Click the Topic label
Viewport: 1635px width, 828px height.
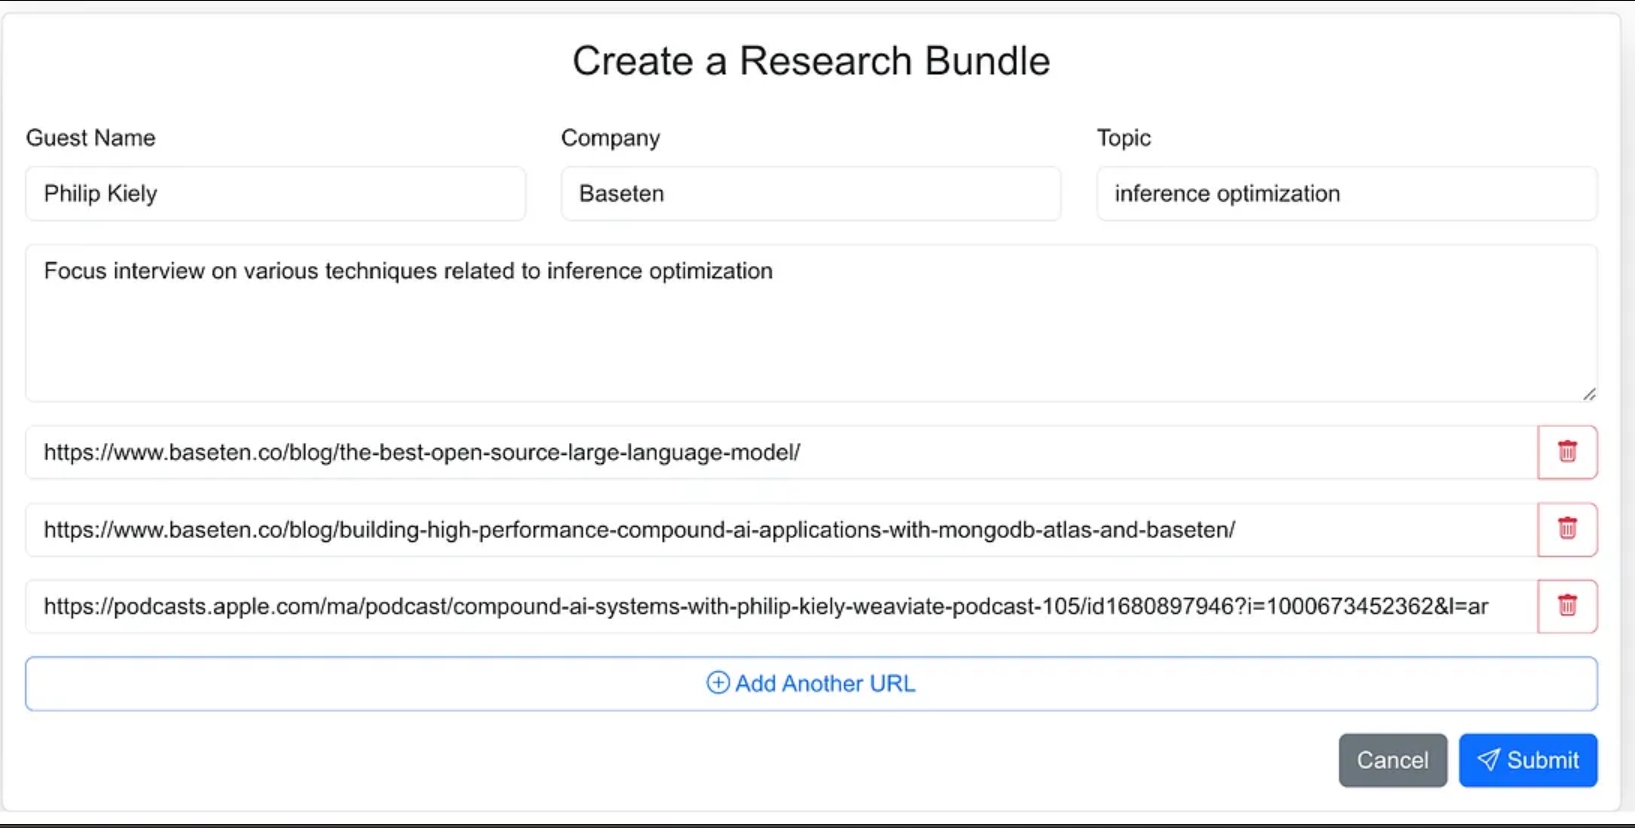(x=1124, y=138)
